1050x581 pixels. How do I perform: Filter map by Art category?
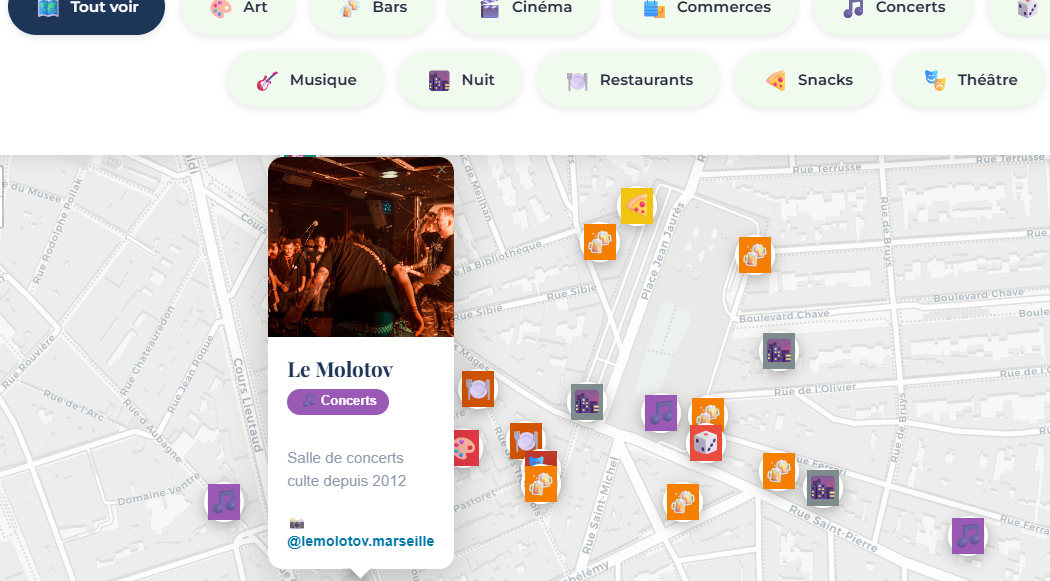pyautogui.click(x=238, y=9)
